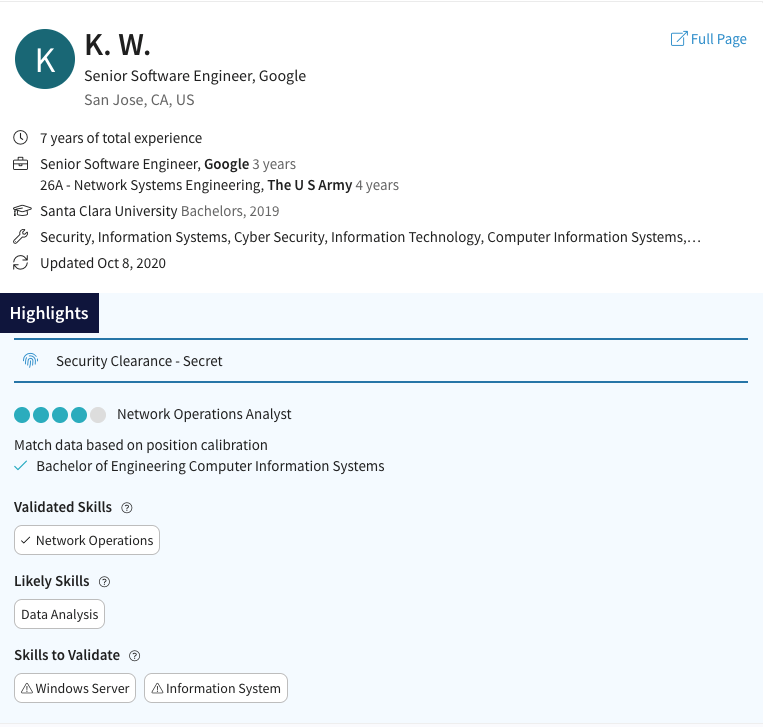
Task: Select the Information System skill chip
Action: (x=216, y=688)
